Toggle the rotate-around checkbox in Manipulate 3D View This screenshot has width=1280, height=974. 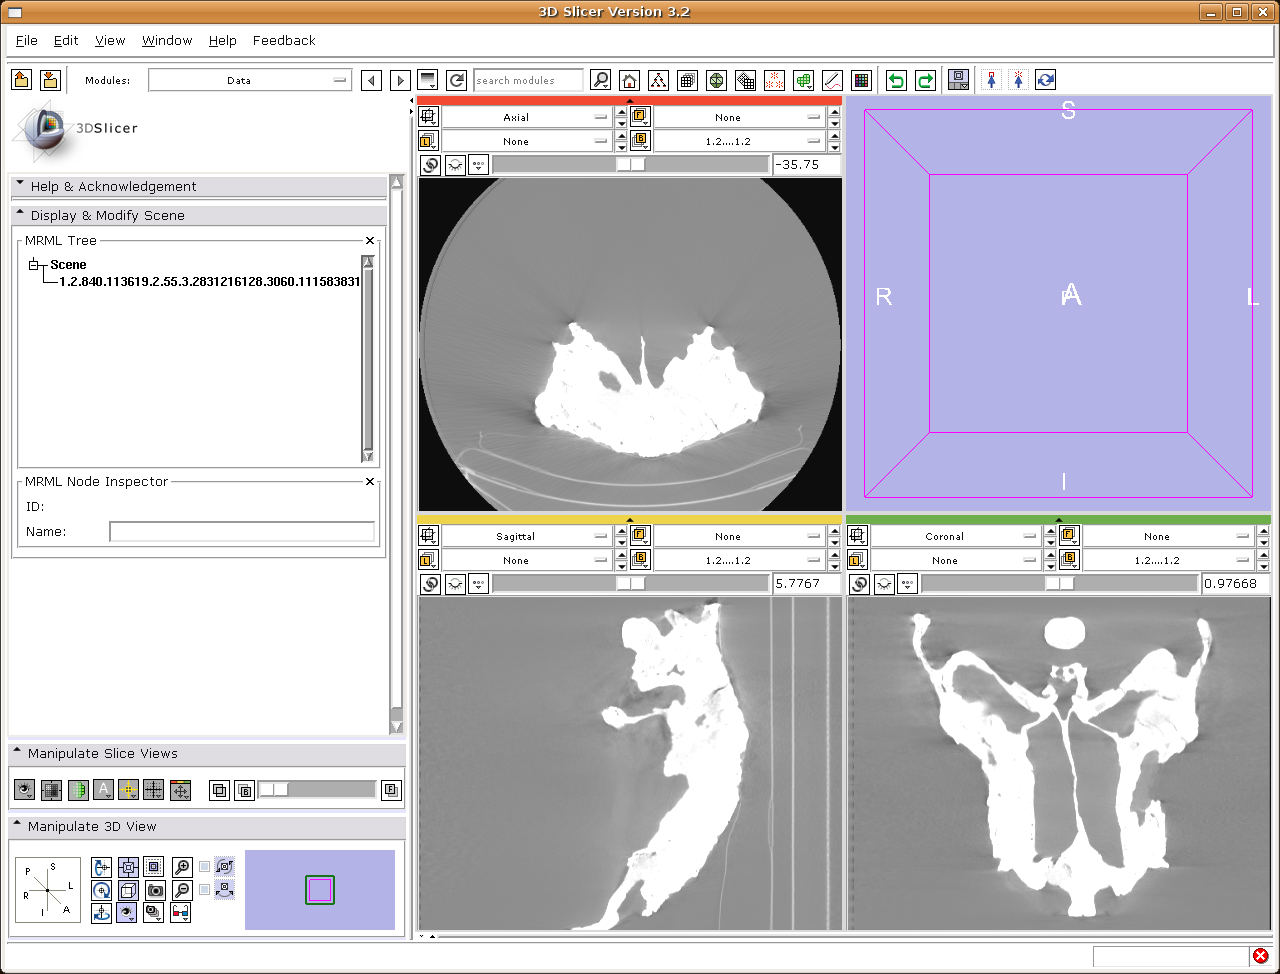pos(205,867)
